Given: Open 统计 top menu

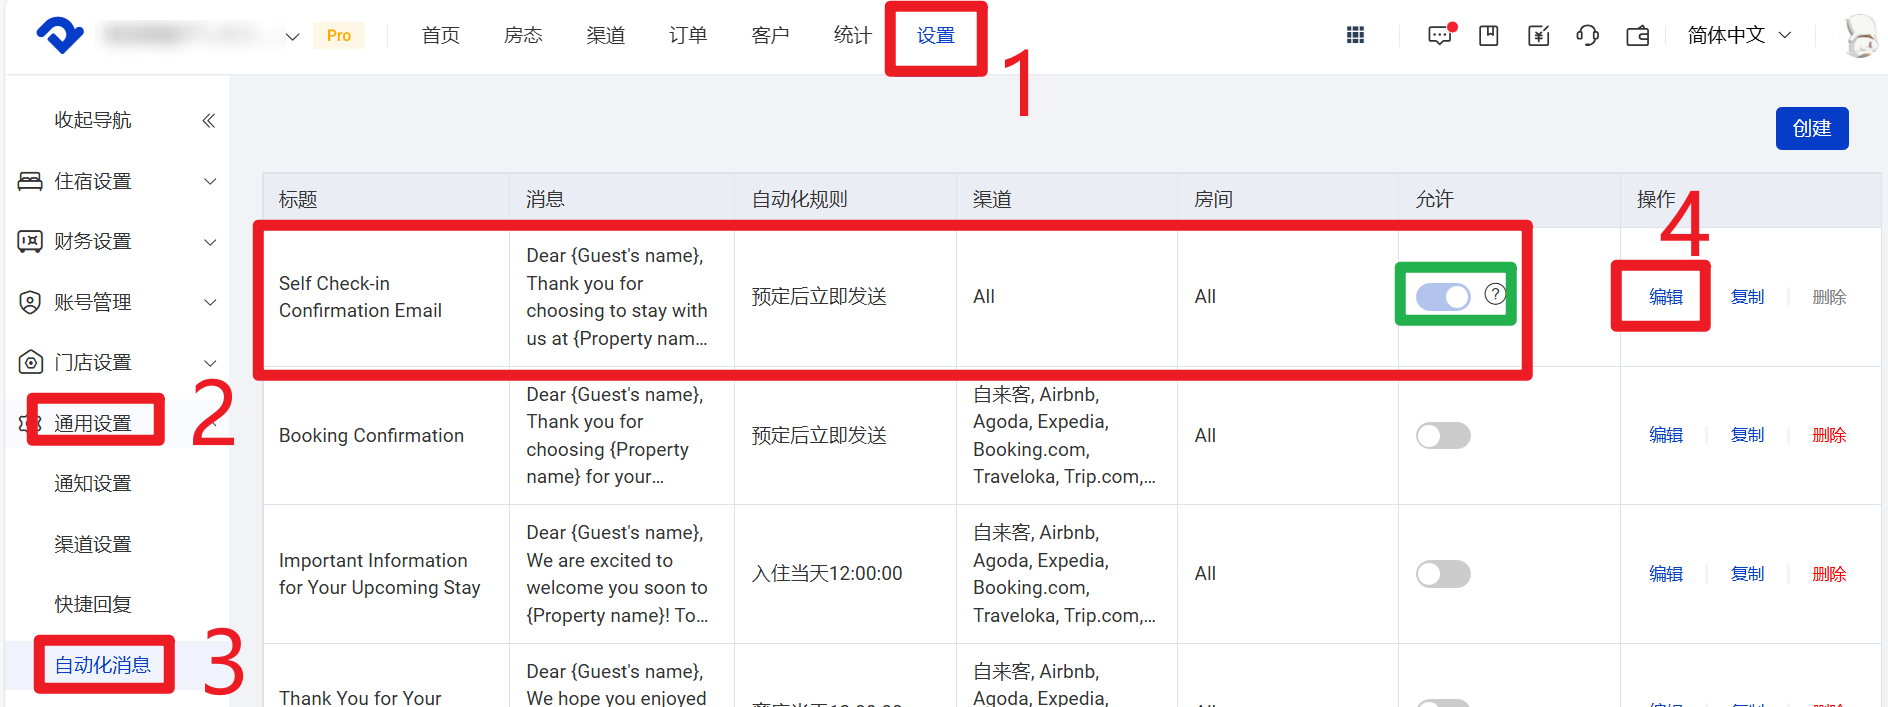Looking at the screenshot, I should pos(853,35).
